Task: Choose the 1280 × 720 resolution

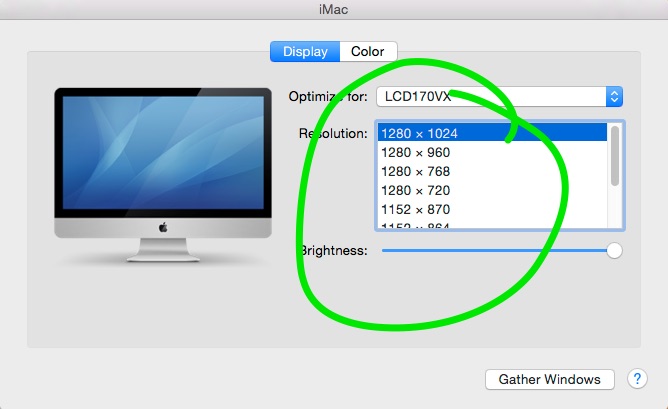Action: (x=492, y=190)
